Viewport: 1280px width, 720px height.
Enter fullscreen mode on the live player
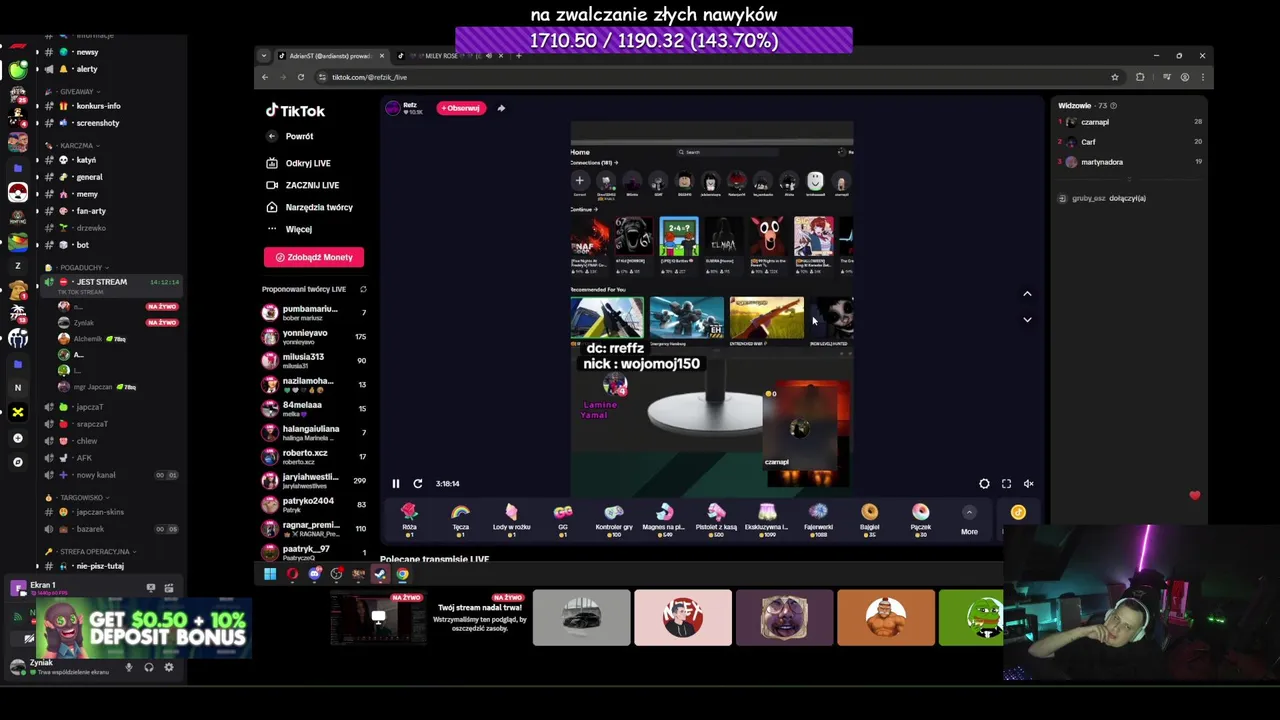click(x=1006, y=484)
